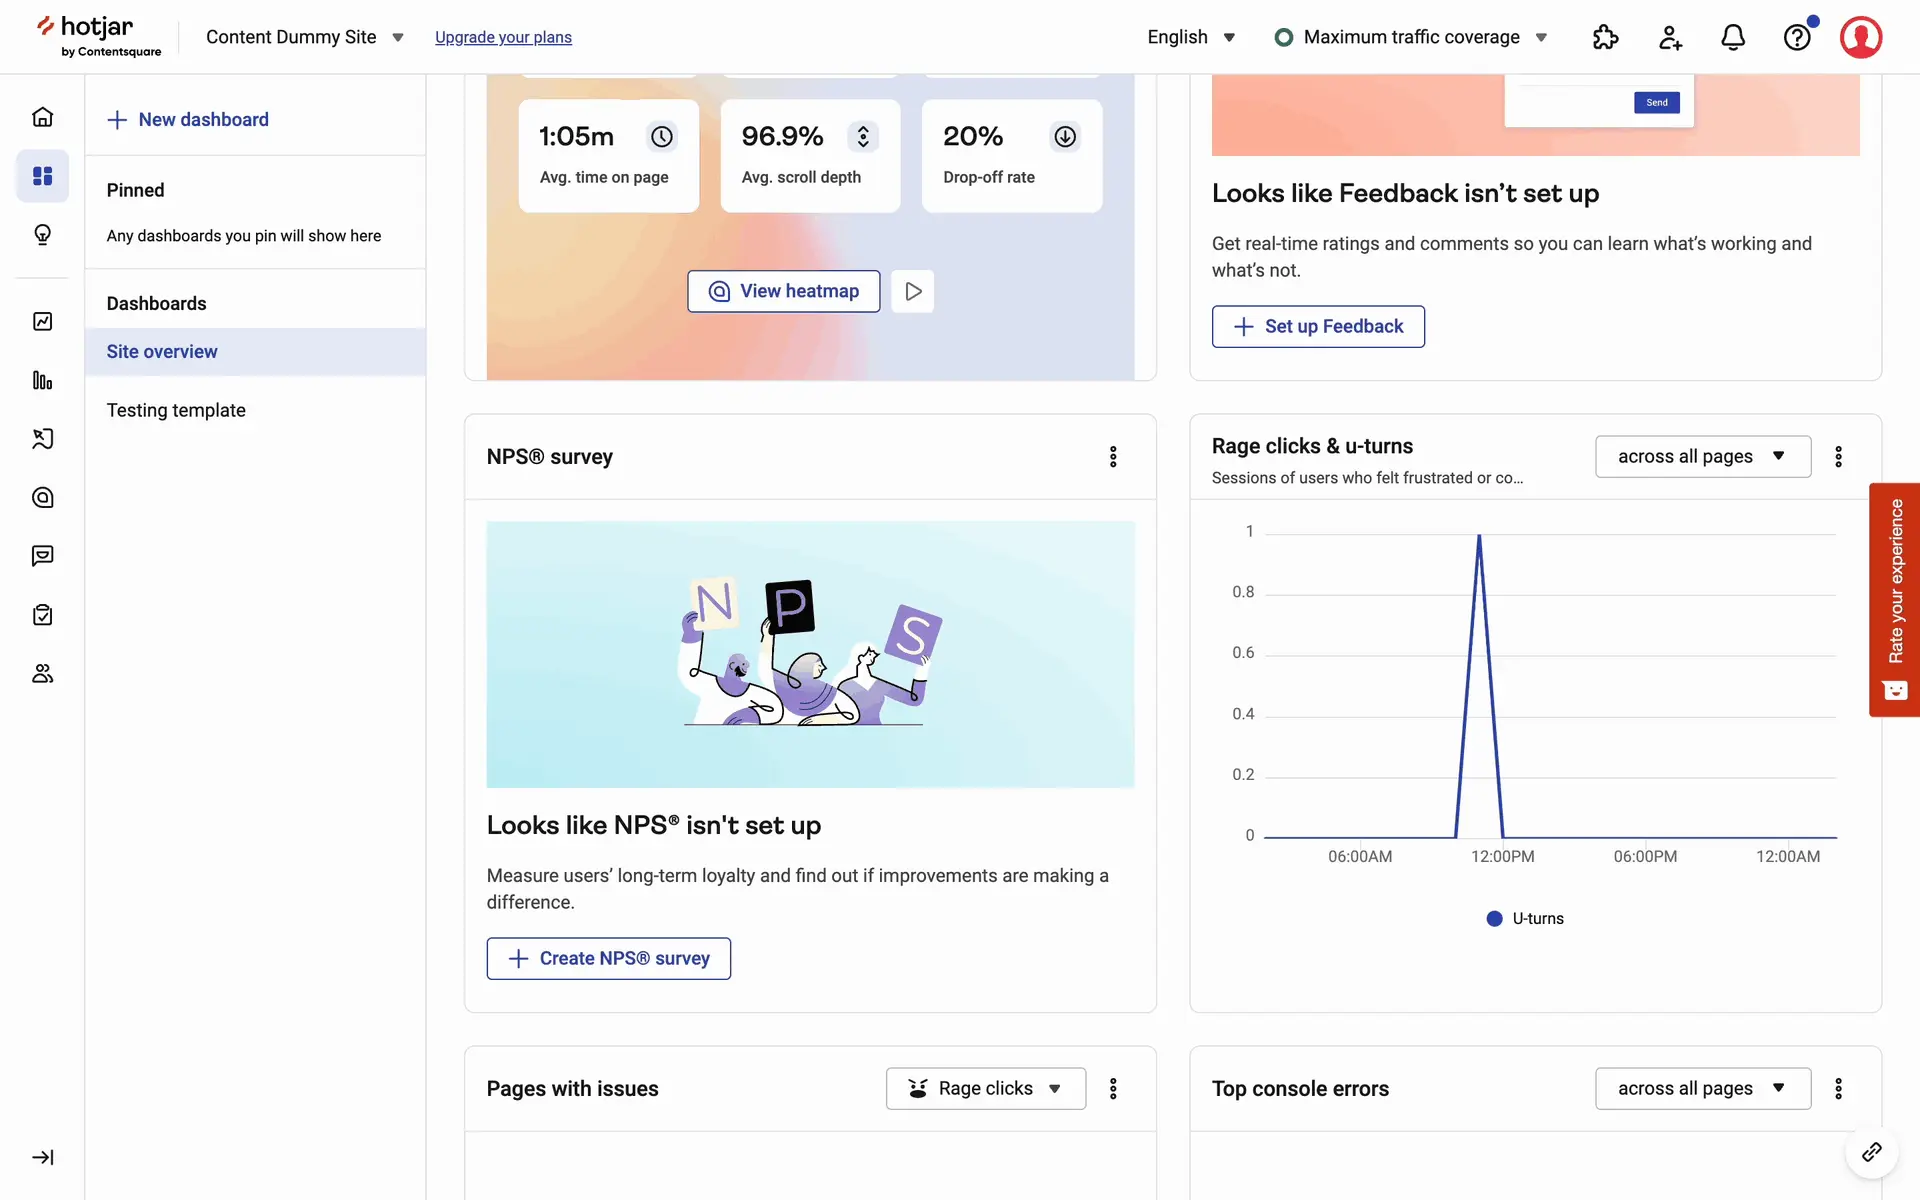The image size is (1920, 1200).
Task: Expand Maximum traffic coverage dropdown
Action: pyautogui.click(x=1411, y=37)
